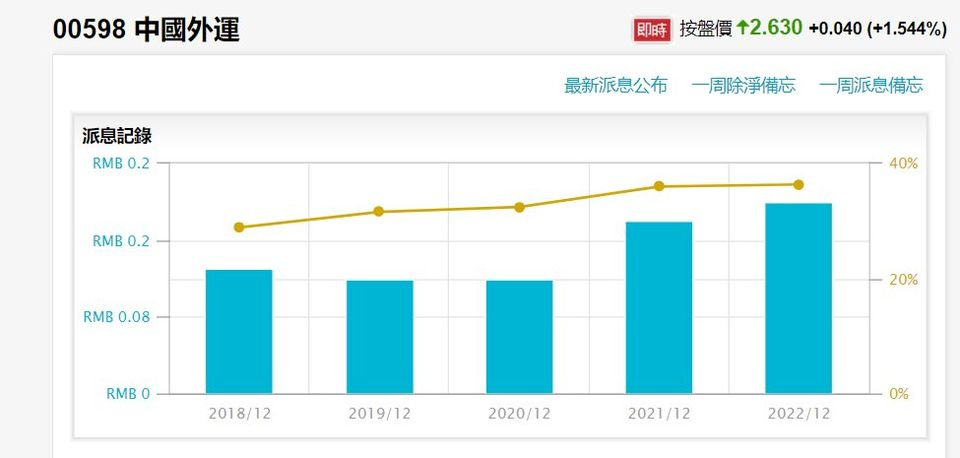Click the 0% right axis label
The height and width of the screenshot is (458, 960).
click(899, 394)
